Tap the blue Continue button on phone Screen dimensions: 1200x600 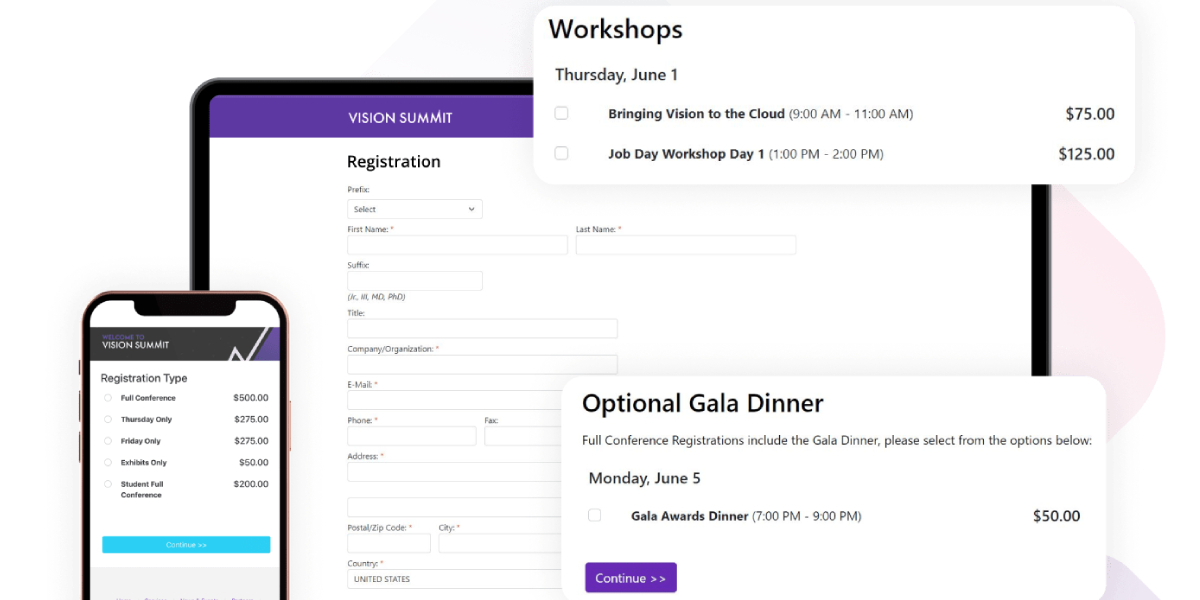click(x=186, y=545)
